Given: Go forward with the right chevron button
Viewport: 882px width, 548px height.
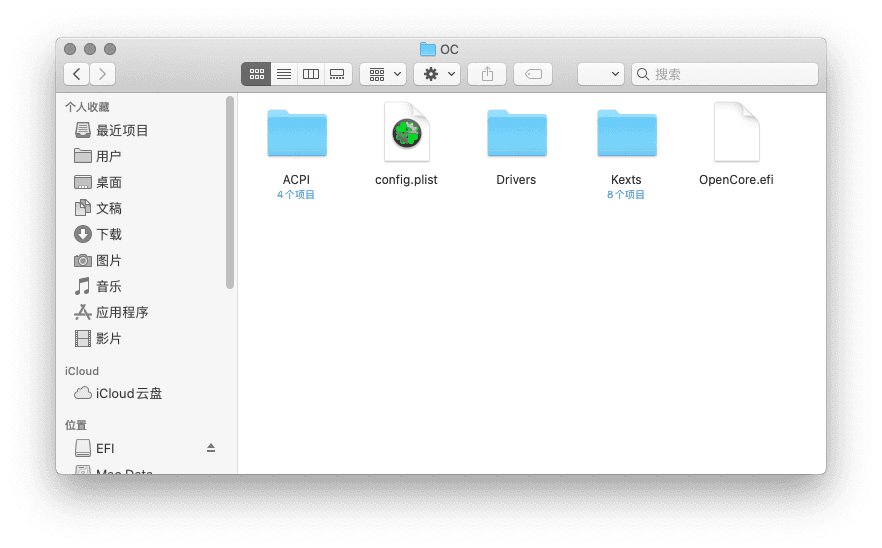Looking at the screenshot, I should click(x=102, y=74).
